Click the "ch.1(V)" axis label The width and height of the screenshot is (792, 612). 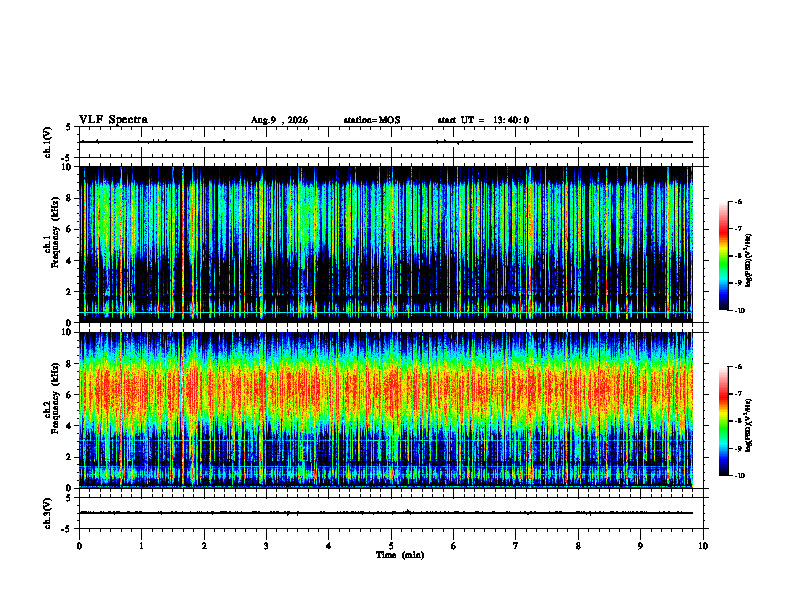(x=48, y=142)
